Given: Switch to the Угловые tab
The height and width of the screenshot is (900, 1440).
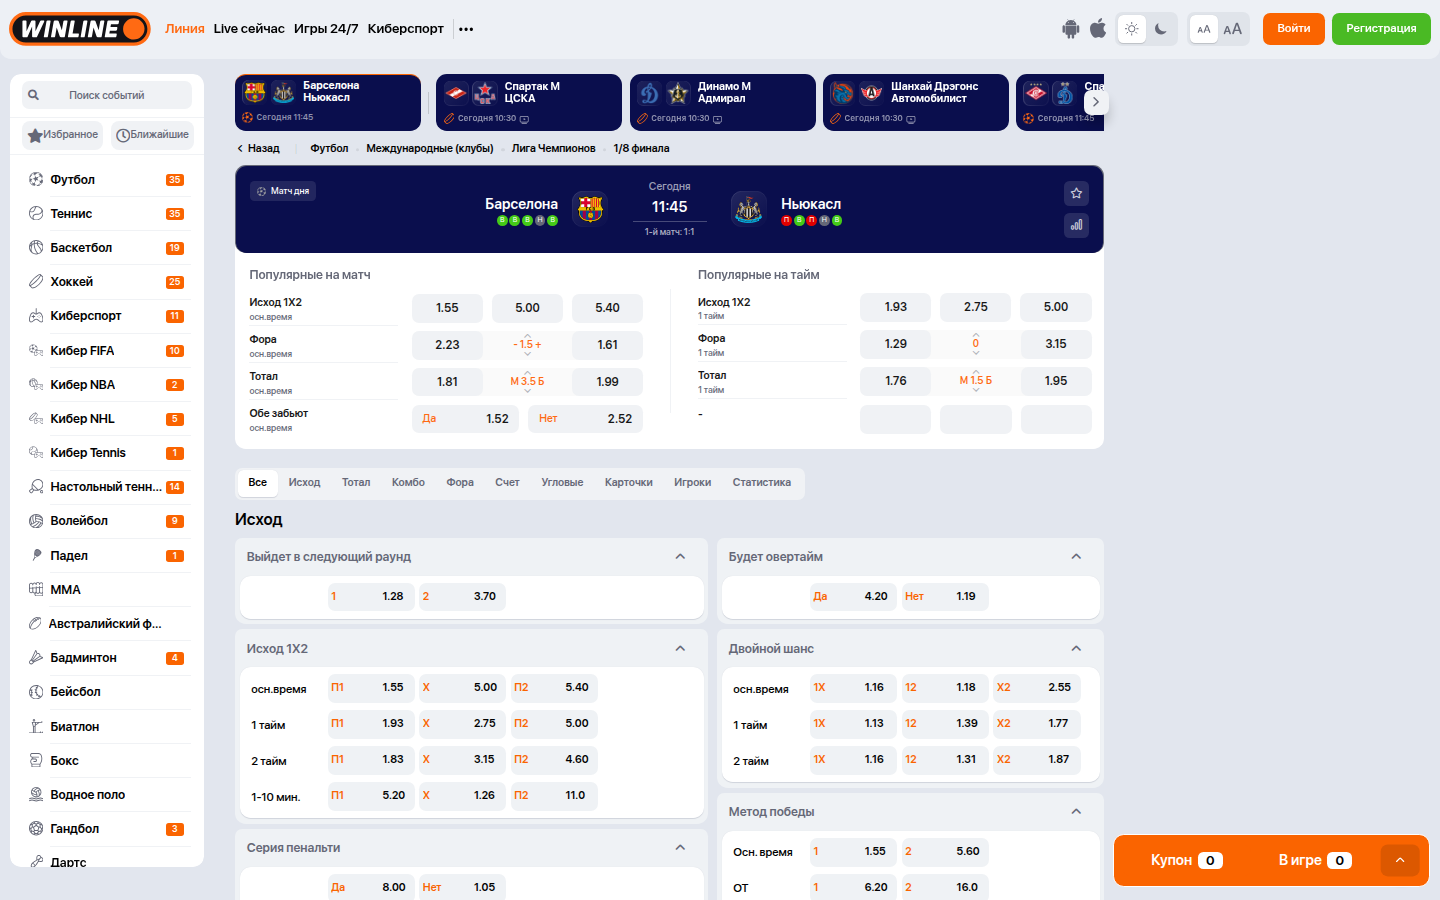Looking at the screenshot, I should (x=562, y=483).
